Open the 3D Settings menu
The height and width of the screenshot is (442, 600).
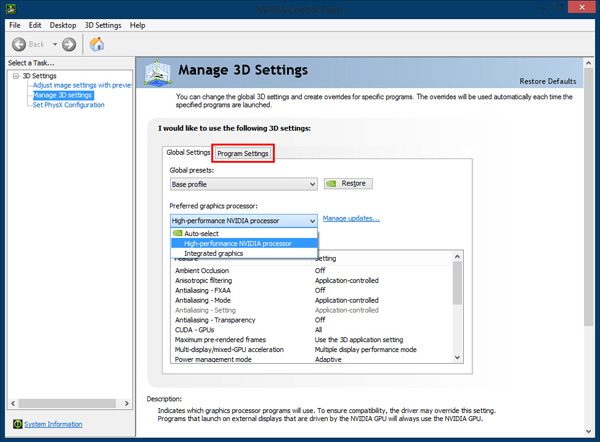tap(101, 24)
